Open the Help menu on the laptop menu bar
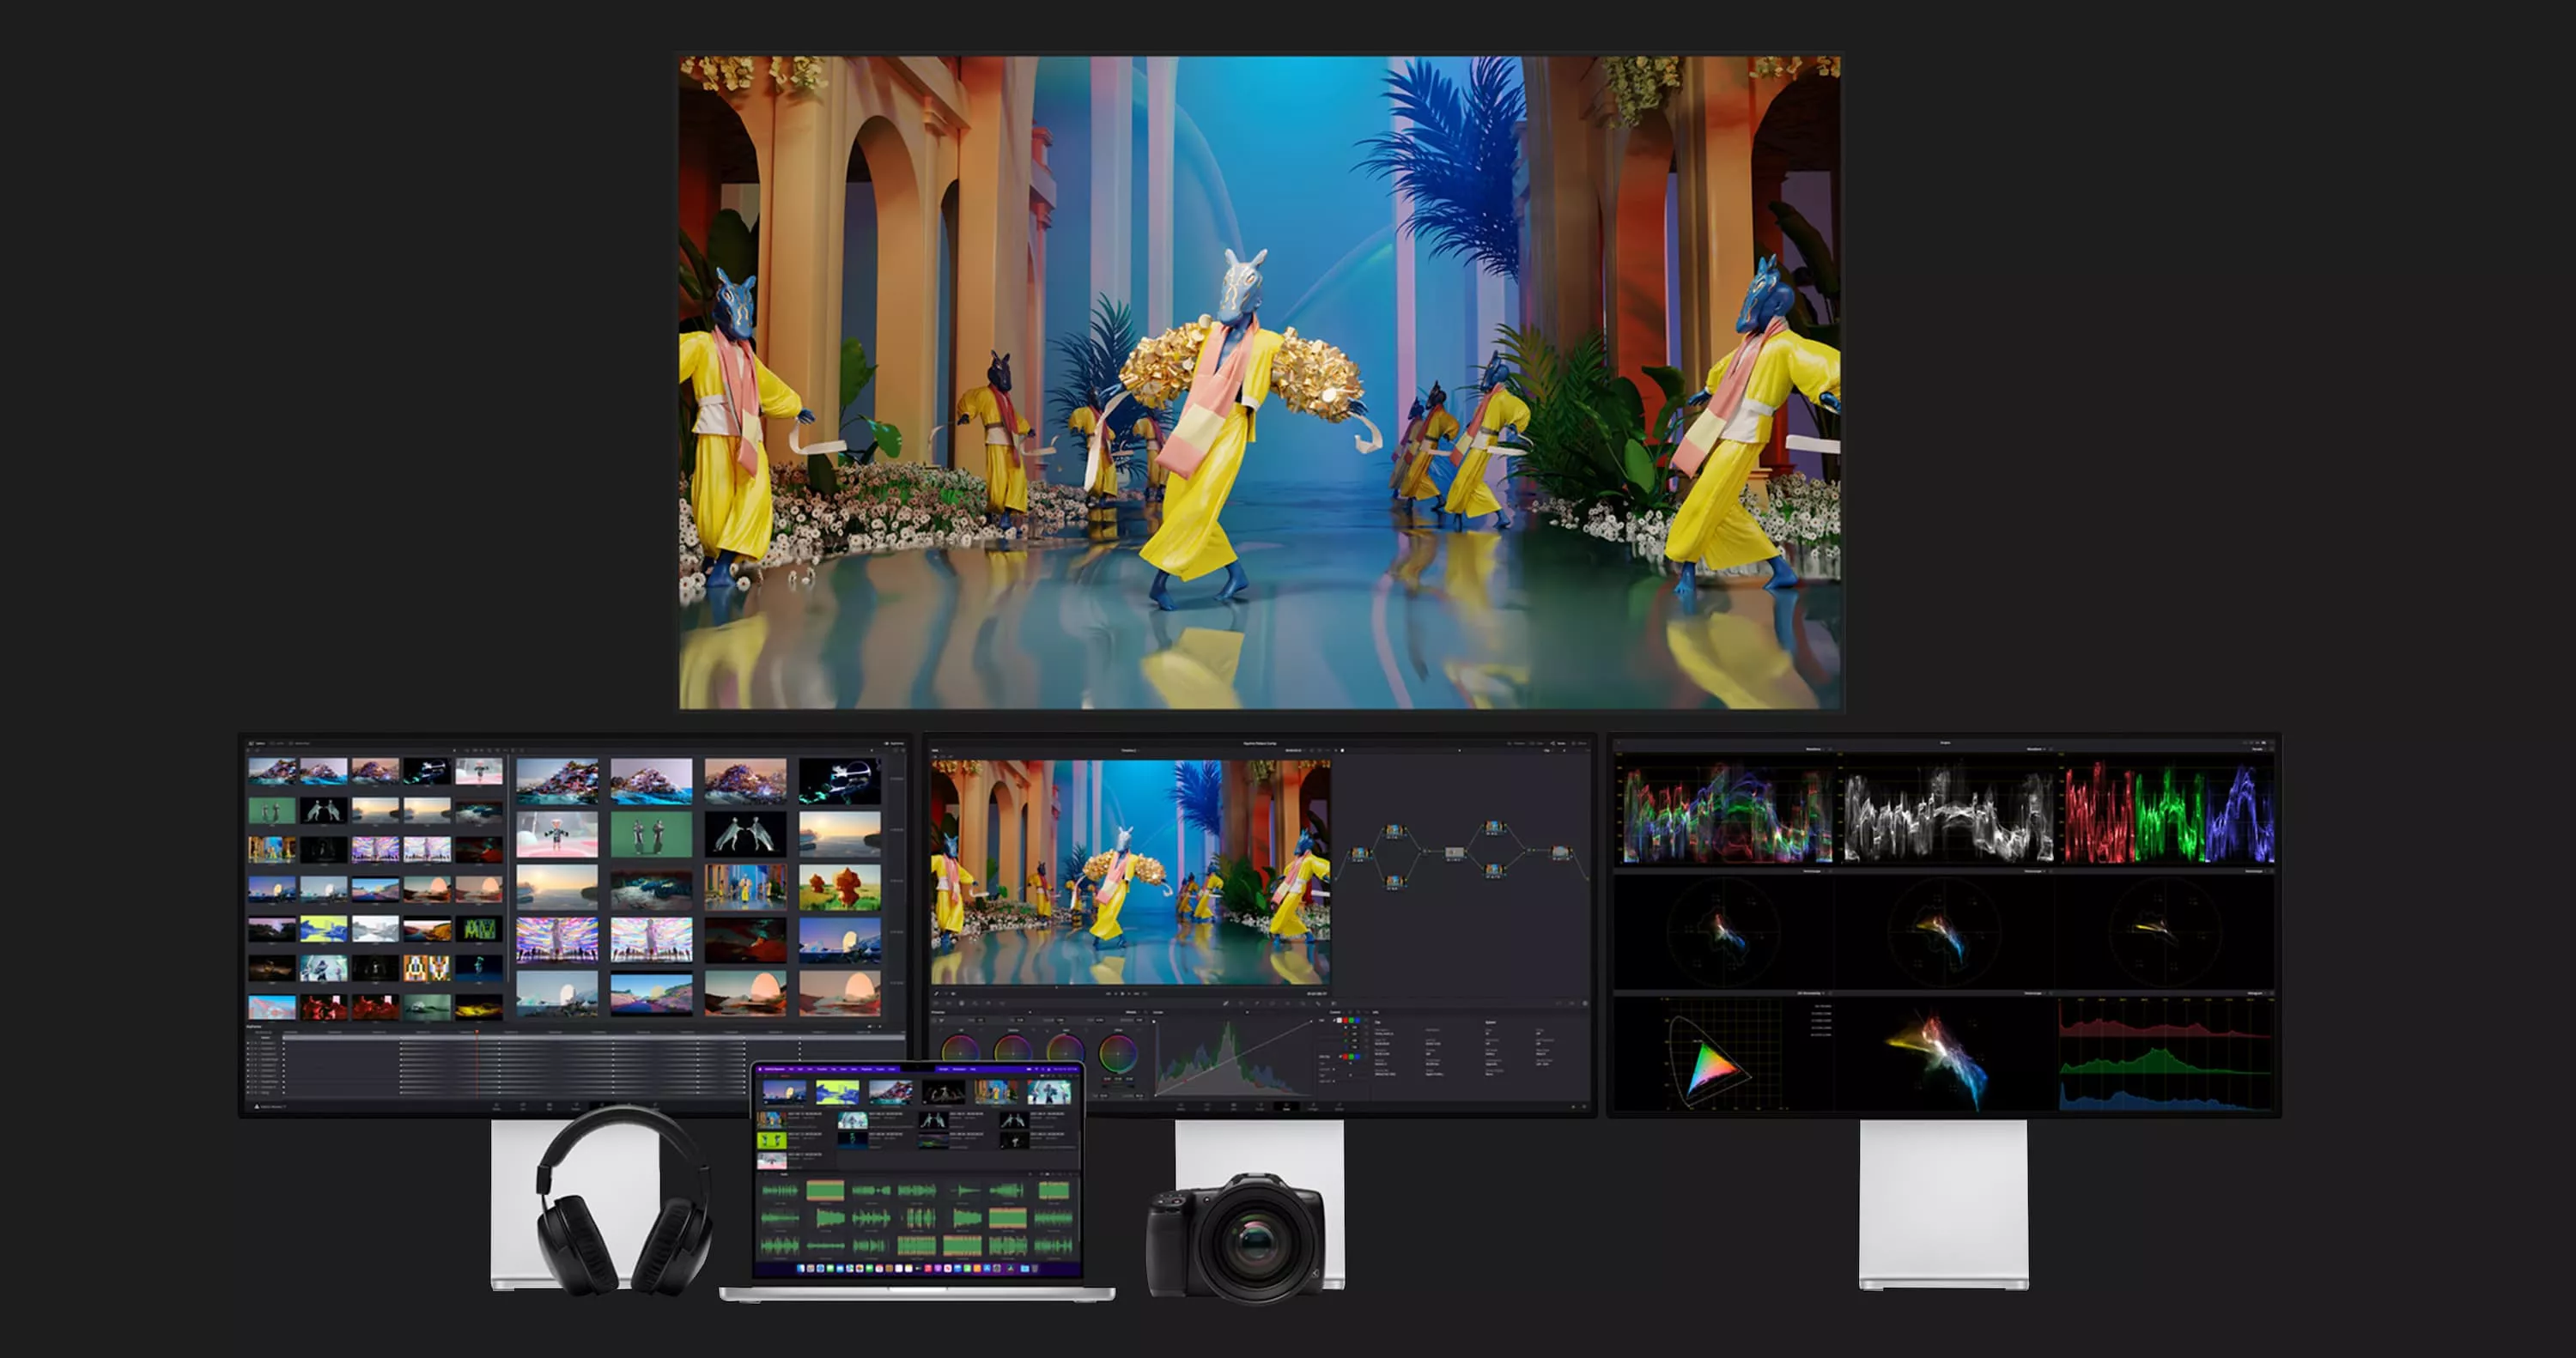 [973, 1070]
